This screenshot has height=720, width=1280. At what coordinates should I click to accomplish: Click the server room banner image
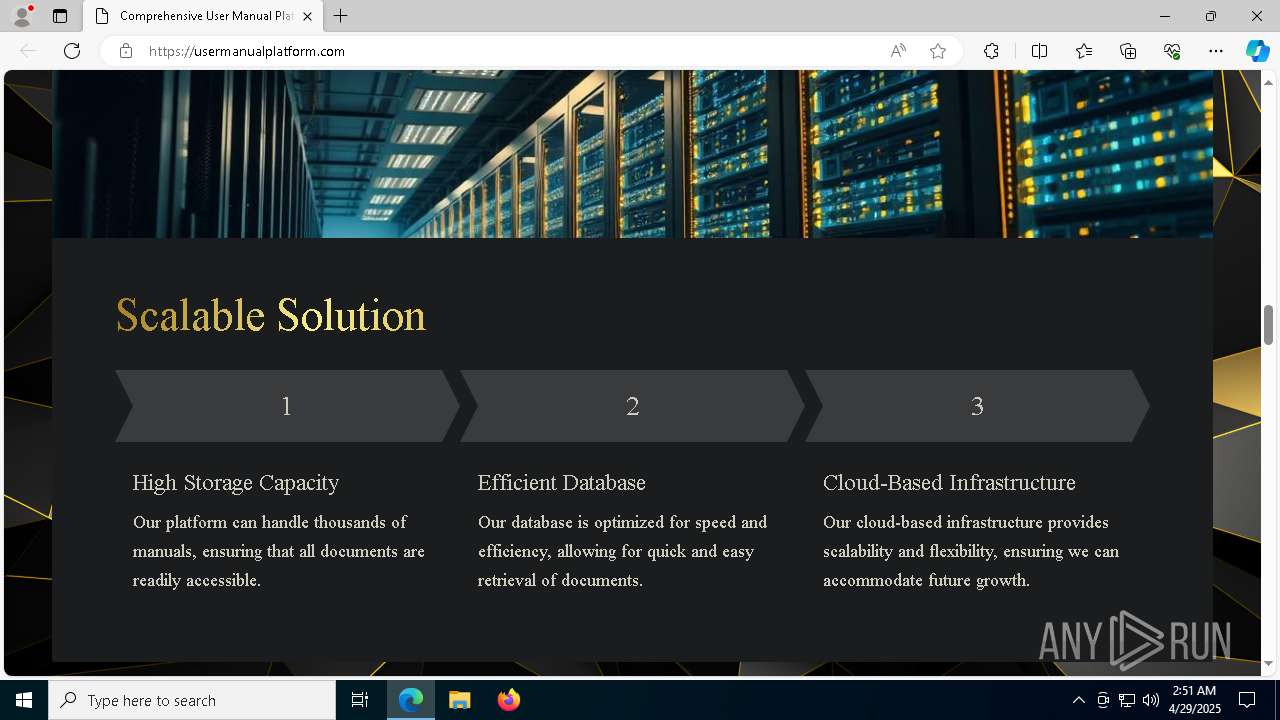coord(632,154)
